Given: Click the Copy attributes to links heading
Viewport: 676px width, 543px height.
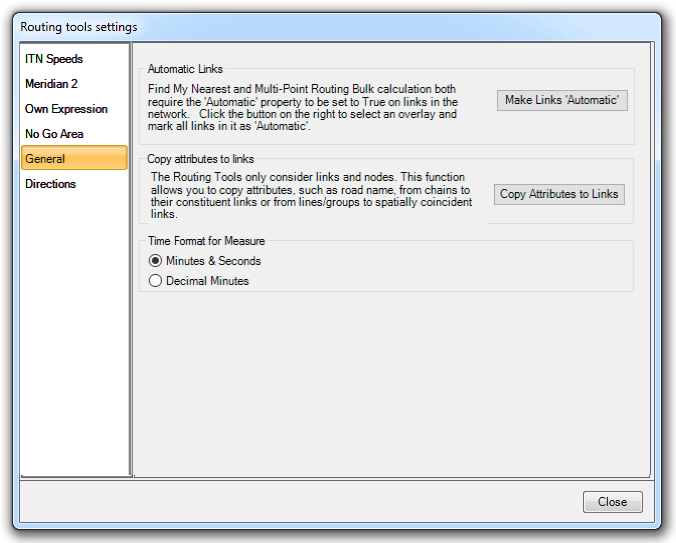Looking at the screenshot, I should (x=200, y=159).
